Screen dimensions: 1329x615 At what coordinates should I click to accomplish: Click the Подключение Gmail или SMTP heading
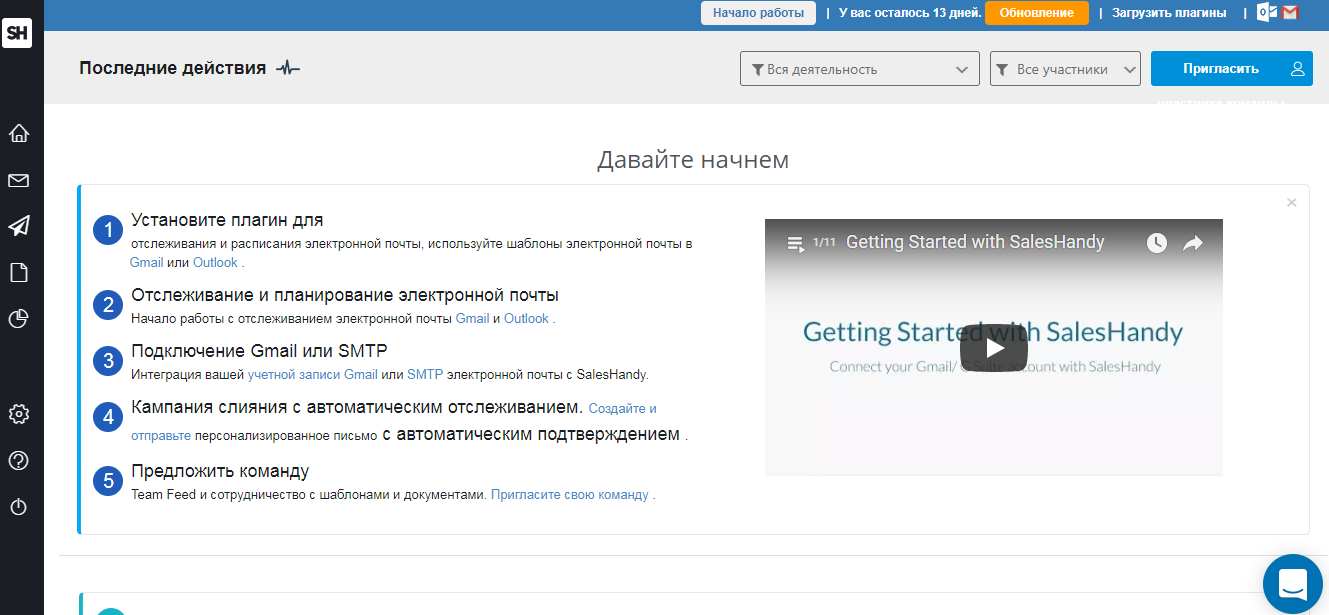click(x=259, y=351)
